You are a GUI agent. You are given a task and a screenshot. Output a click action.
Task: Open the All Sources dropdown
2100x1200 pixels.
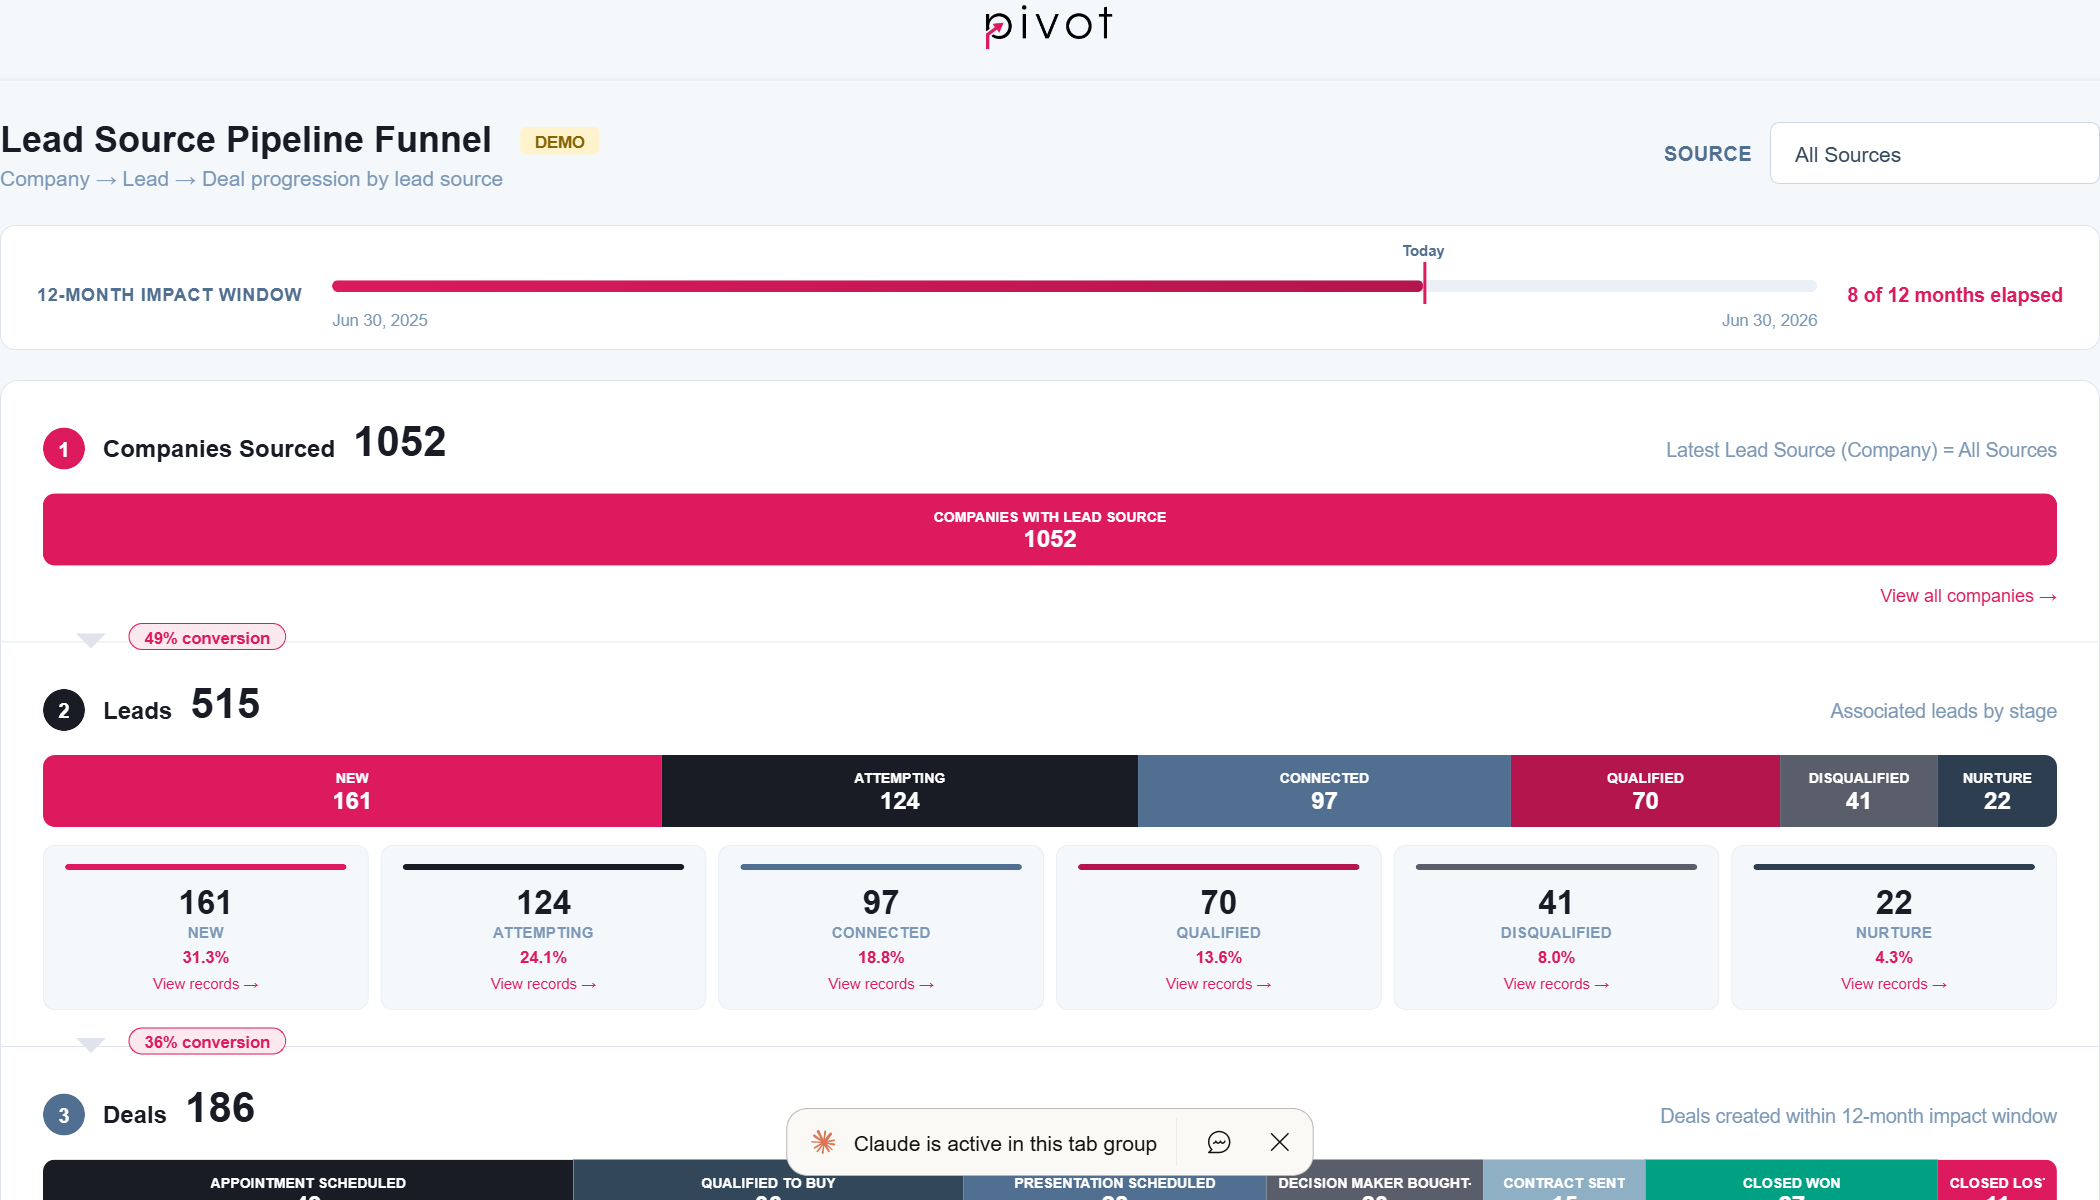1932,153
